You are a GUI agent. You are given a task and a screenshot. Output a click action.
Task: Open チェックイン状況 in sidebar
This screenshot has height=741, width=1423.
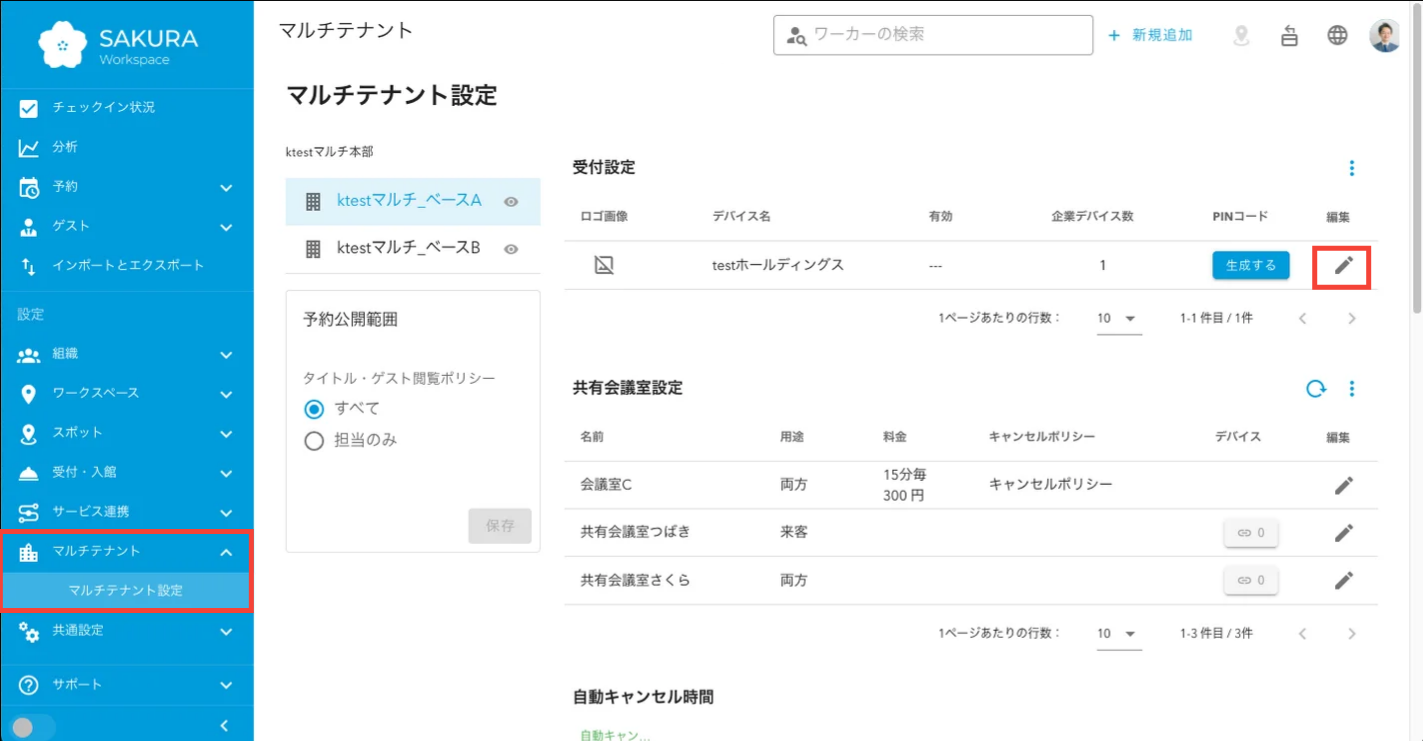[103, 108]
